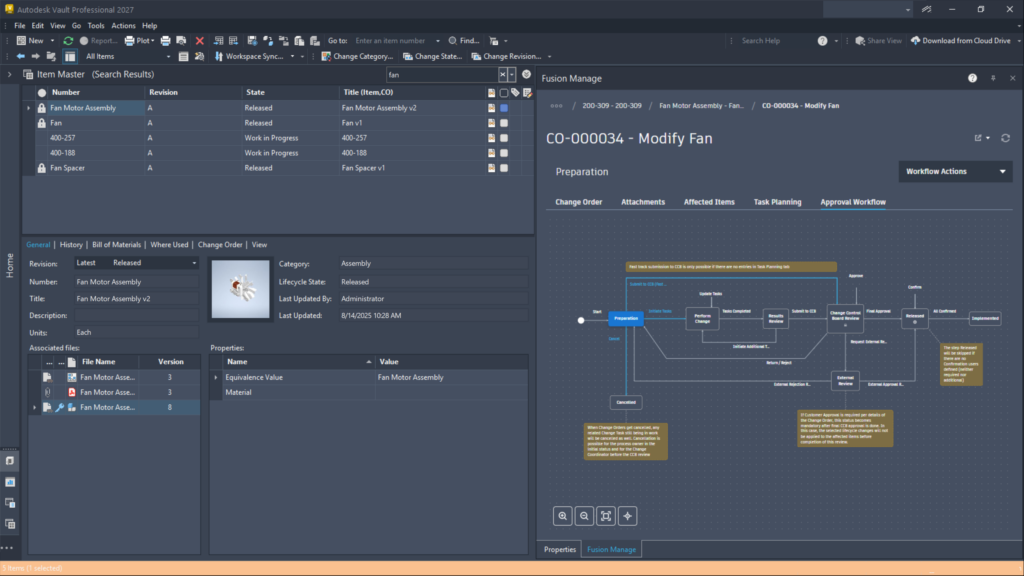This screenshot has height=576, width=1024.
Task: Click the Fusion Manage help question icon
Action: (972, 78)
